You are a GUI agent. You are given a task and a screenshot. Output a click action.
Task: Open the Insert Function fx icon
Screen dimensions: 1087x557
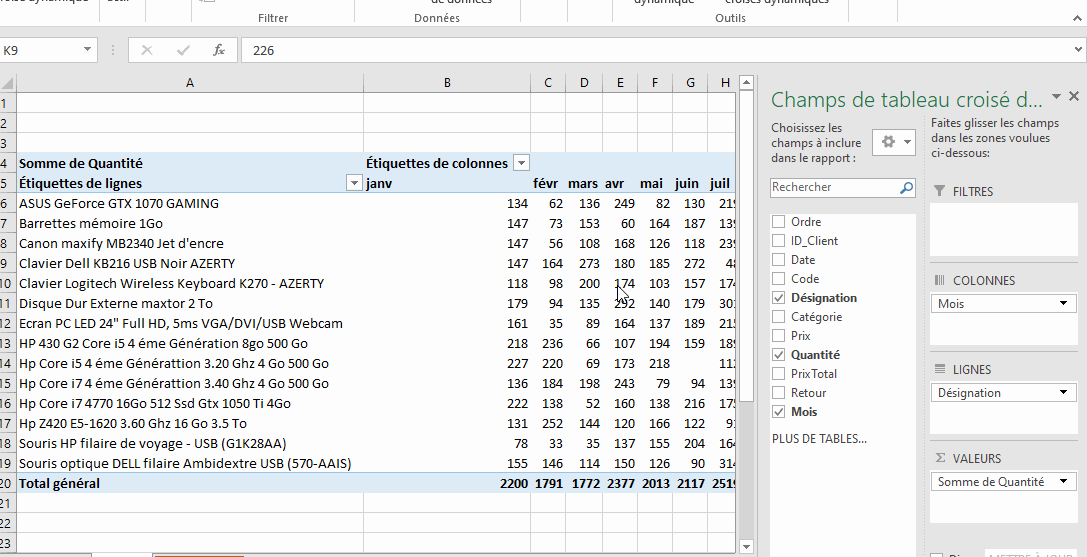pos(218,50)
